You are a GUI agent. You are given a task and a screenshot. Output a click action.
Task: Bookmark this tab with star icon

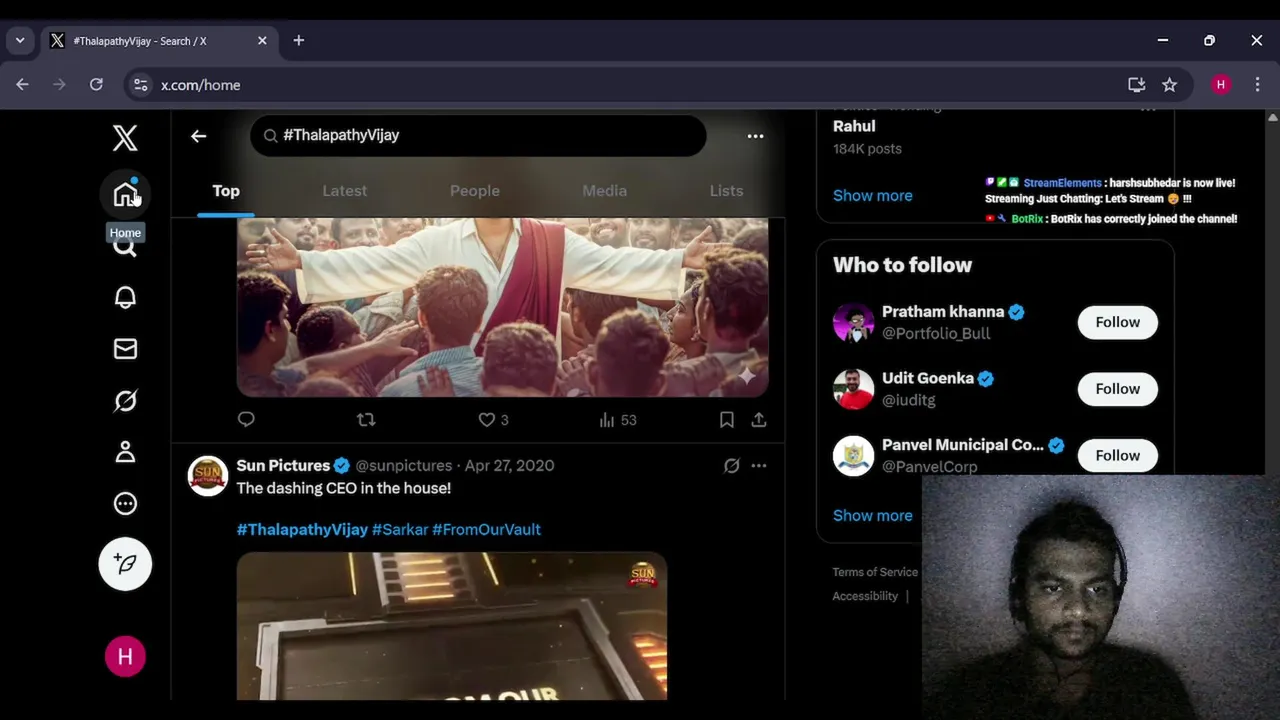point(1169,85)
